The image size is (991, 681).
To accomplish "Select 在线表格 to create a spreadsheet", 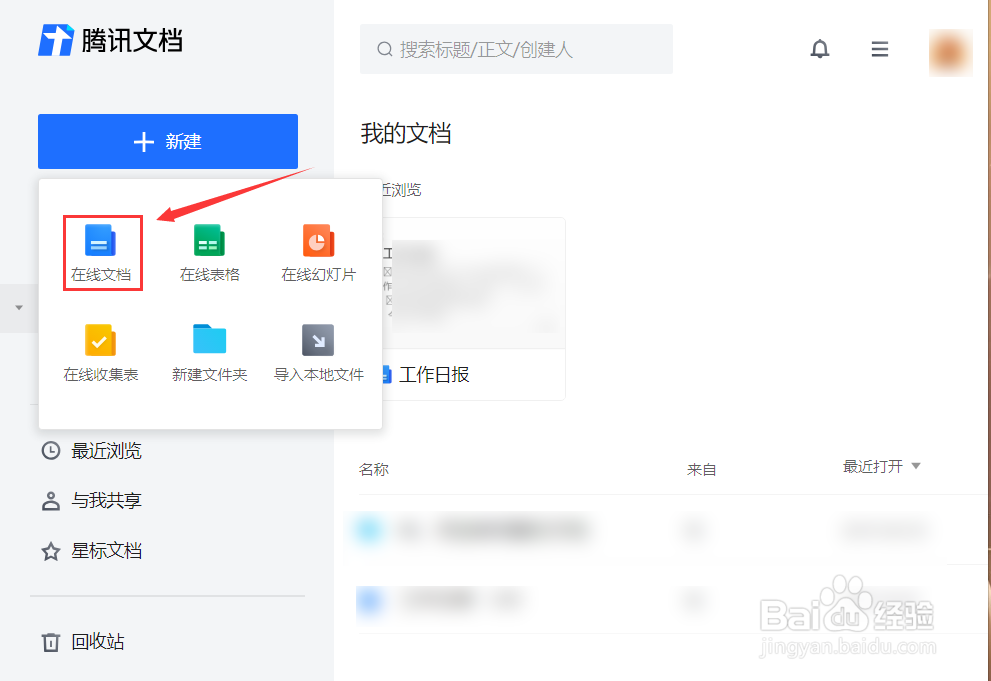I will pyautogui.click(x=209, y=252).
